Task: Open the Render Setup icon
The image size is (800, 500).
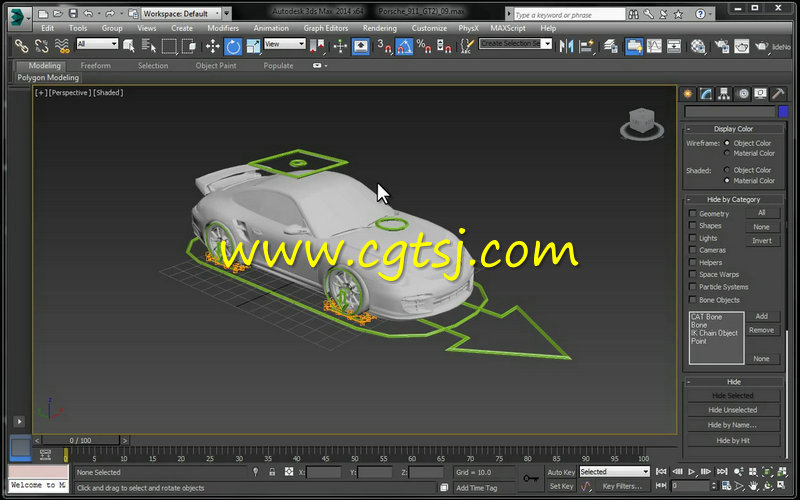Action: point(721,46)
